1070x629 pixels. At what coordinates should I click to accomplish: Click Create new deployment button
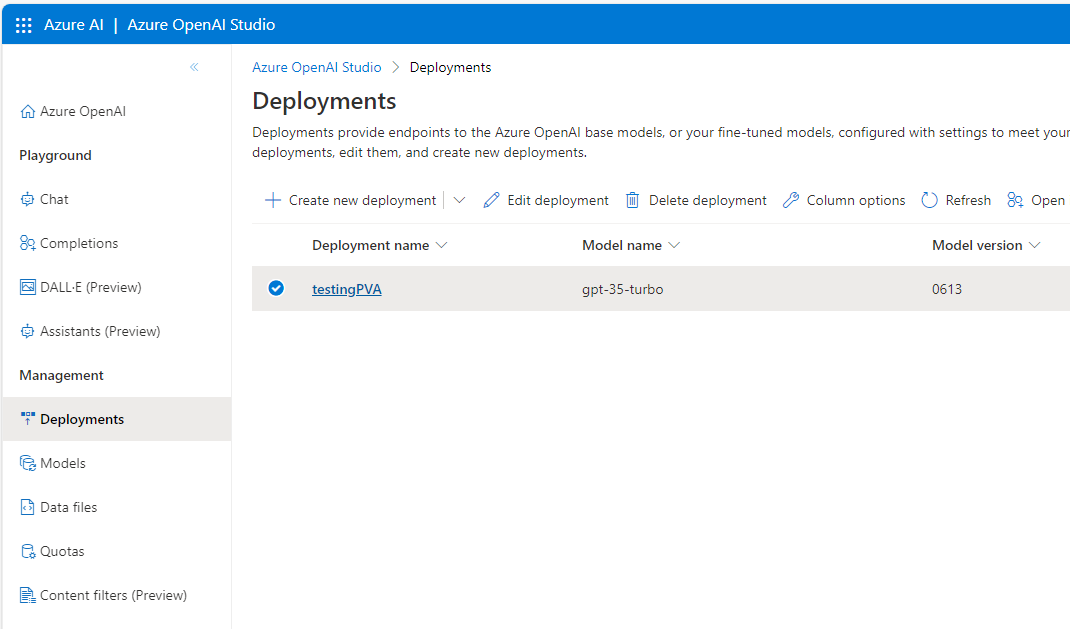(350, 200)
